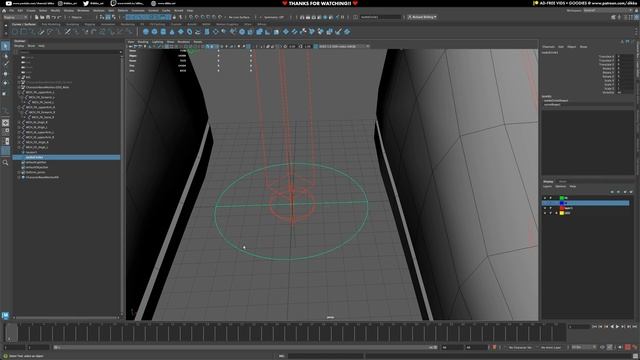The width and height of the screenshot is (640, 360).
Task: Jump to the end of playback range
Action: [x=634, y=327]
